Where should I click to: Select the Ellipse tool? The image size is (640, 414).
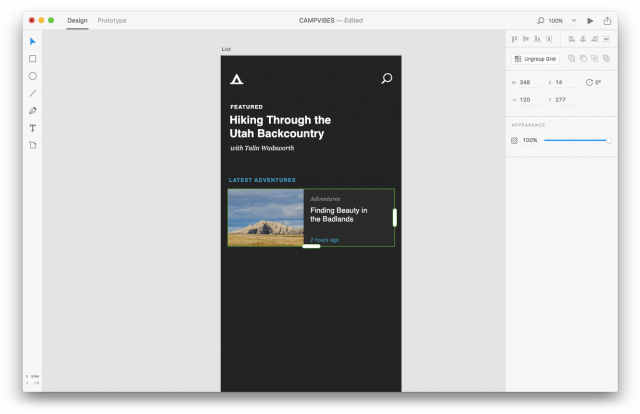[x=32, y=76]
